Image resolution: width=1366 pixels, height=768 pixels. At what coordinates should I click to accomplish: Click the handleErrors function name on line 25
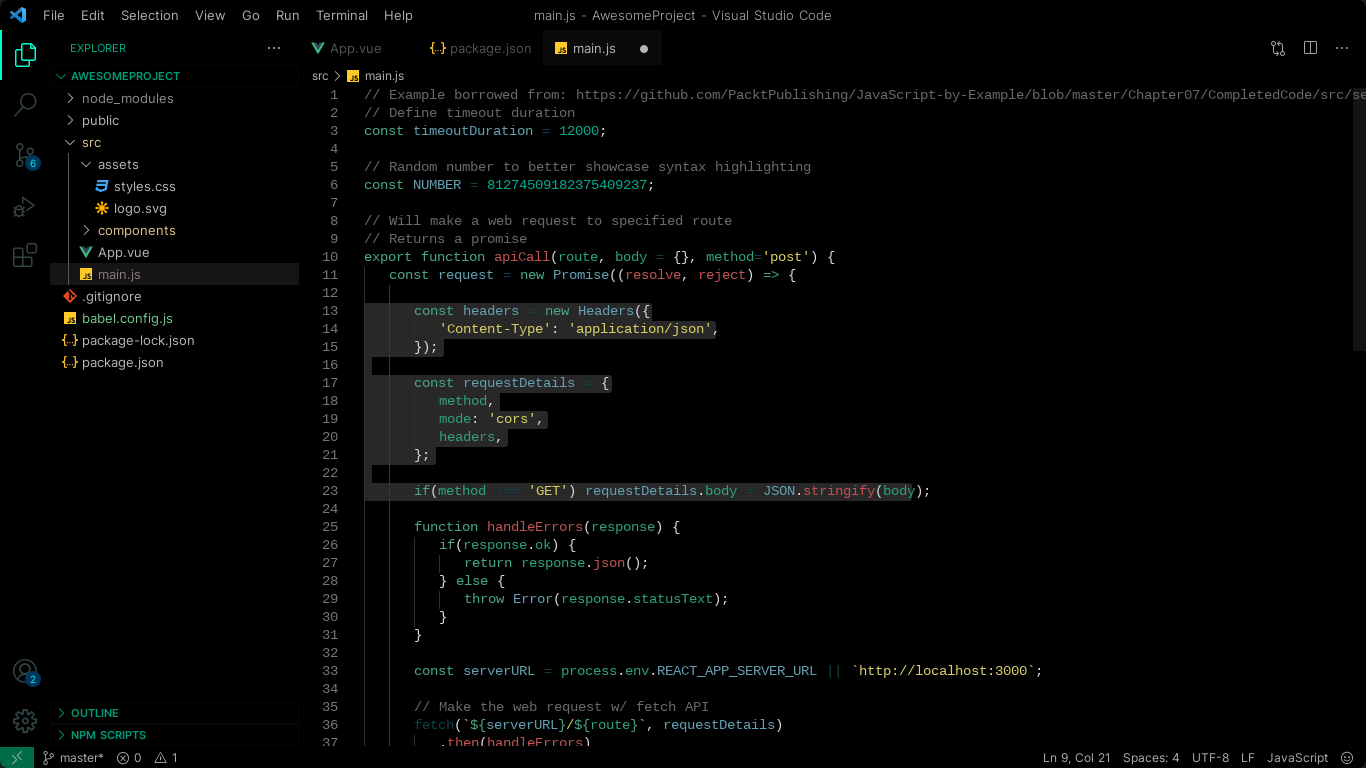click(x=536, y=527)
